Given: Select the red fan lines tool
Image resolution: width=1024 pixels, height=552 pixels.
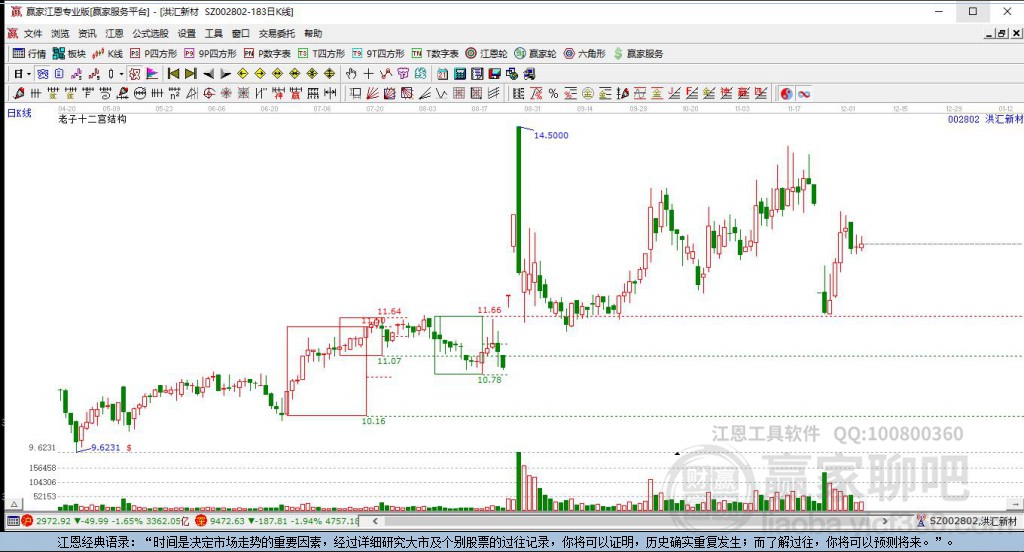Looking at the screenshot, I should 372,93.
